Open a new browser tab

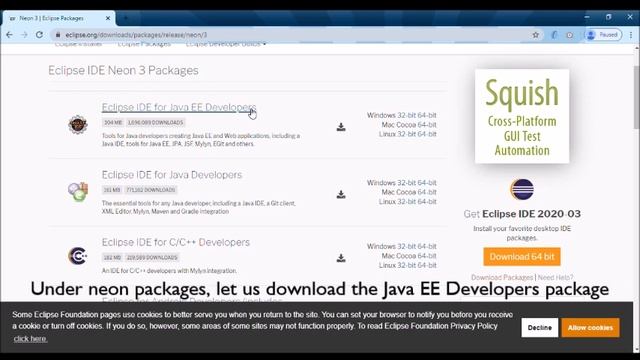click(x=125, y=18)
